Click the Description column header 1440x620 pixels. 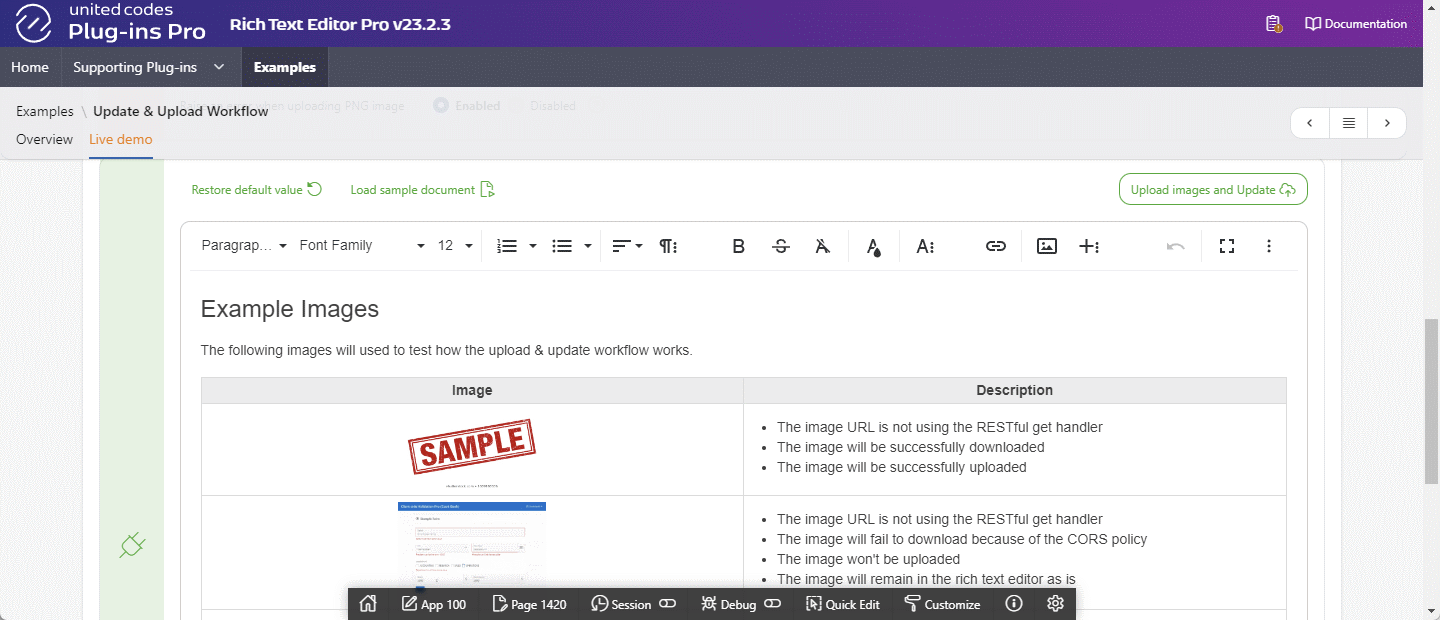point(1014,391)
